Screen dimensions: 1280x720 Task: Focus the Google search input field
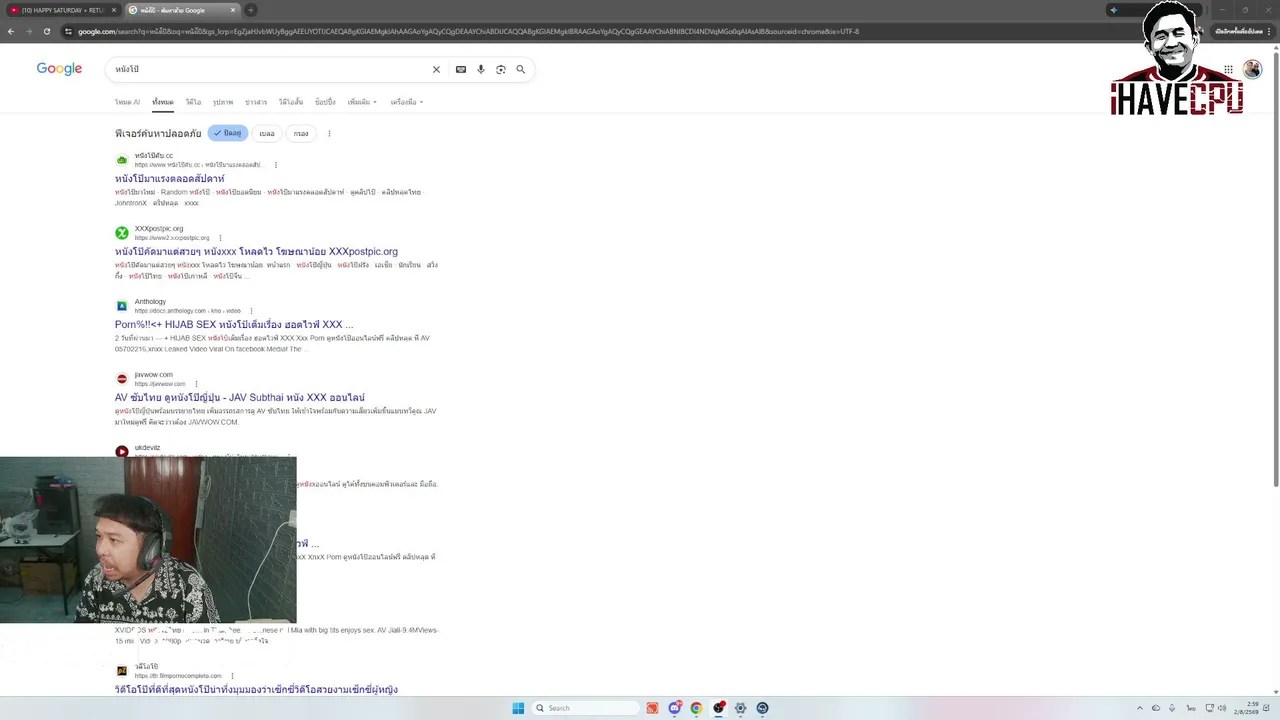point(270,69)
